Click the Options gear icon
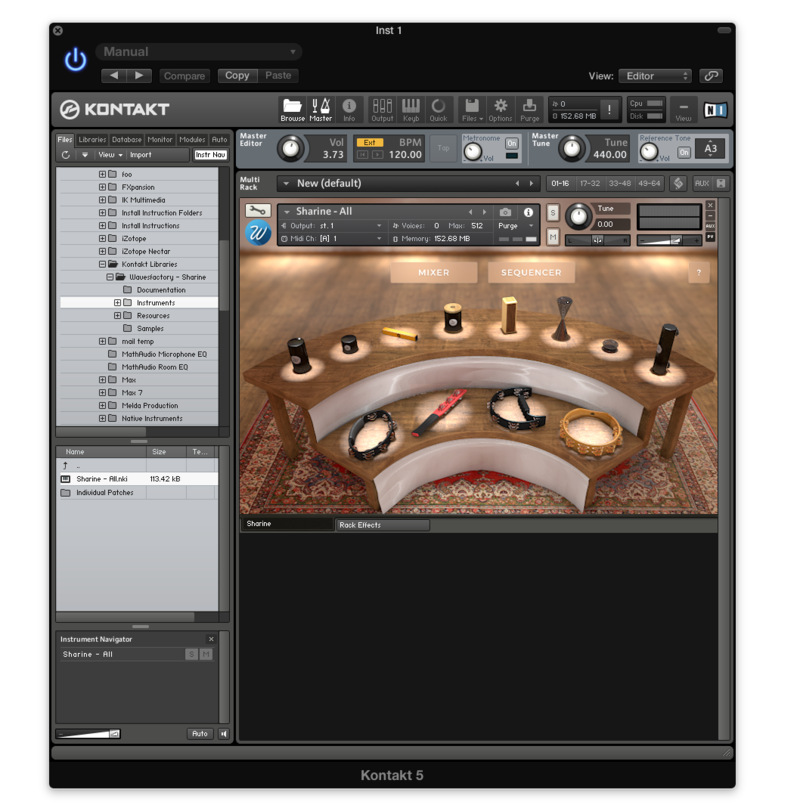This screenshot has height=811, width=800. click(x=500, y=106)
